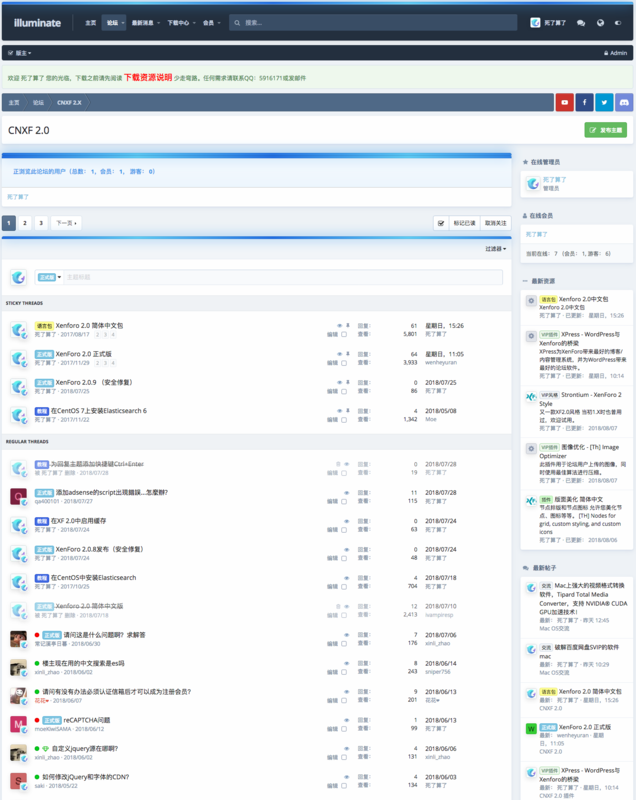
Task: Click the user avatar in top navigation
Action: pos(535,23)
